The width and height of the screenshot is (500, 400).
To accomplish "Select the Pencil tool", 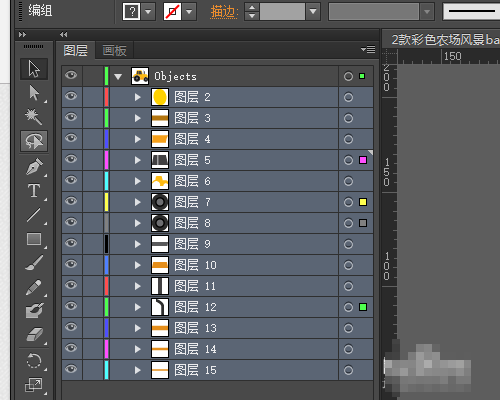I will pyautogui.click(x=34, y=287).
